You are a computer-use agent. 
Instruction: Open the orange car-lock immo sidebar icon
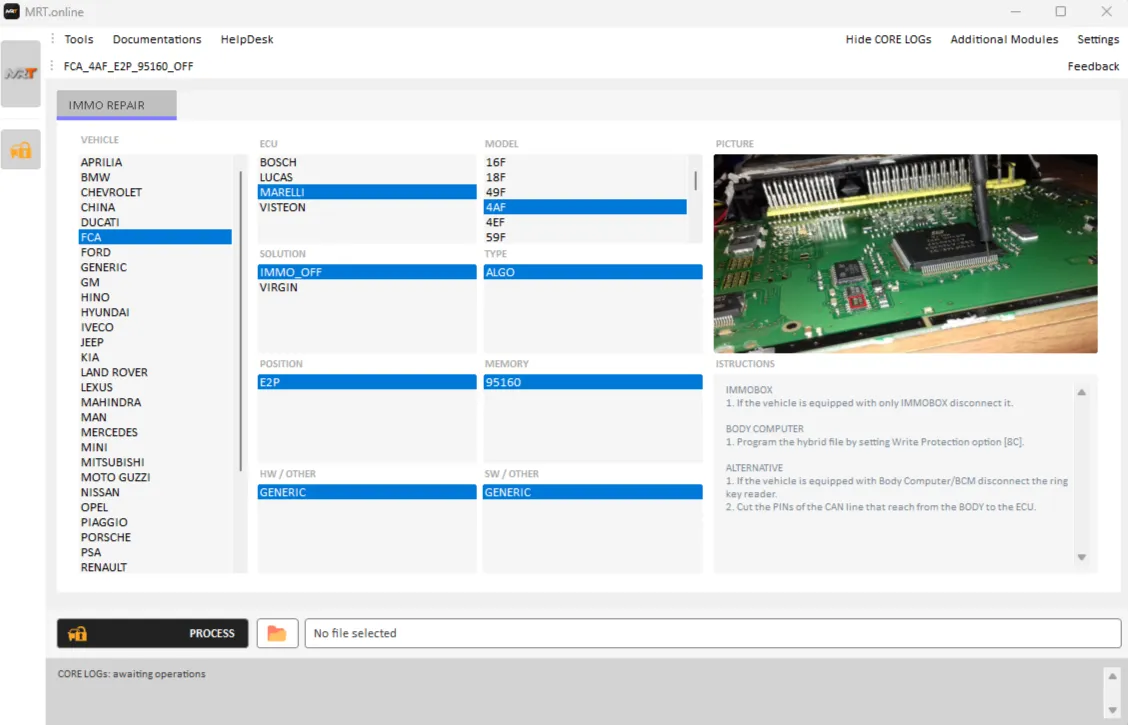tap(21, 150)
